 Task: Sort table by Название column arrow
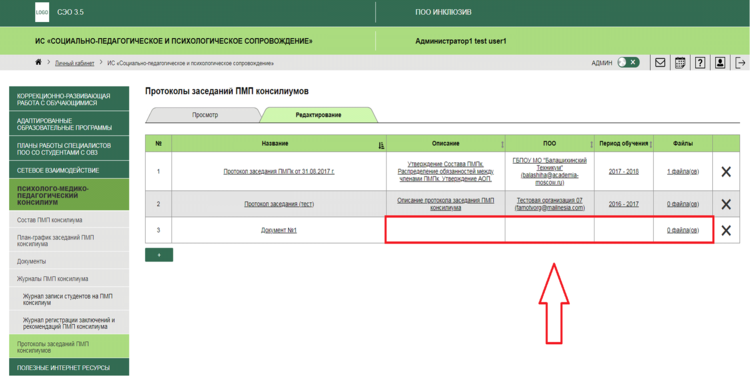[x=381, y=144]
